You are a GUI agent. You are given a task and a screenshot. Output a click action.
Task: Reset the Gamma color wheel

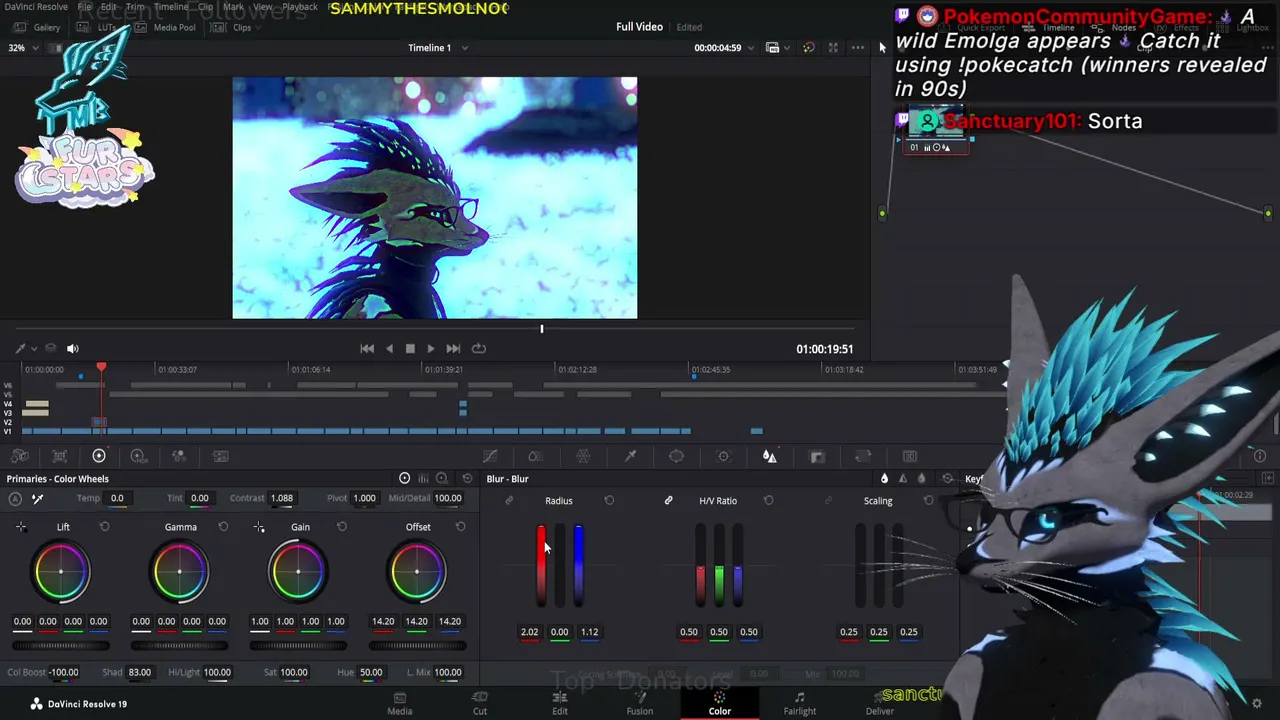click(223, 527)
